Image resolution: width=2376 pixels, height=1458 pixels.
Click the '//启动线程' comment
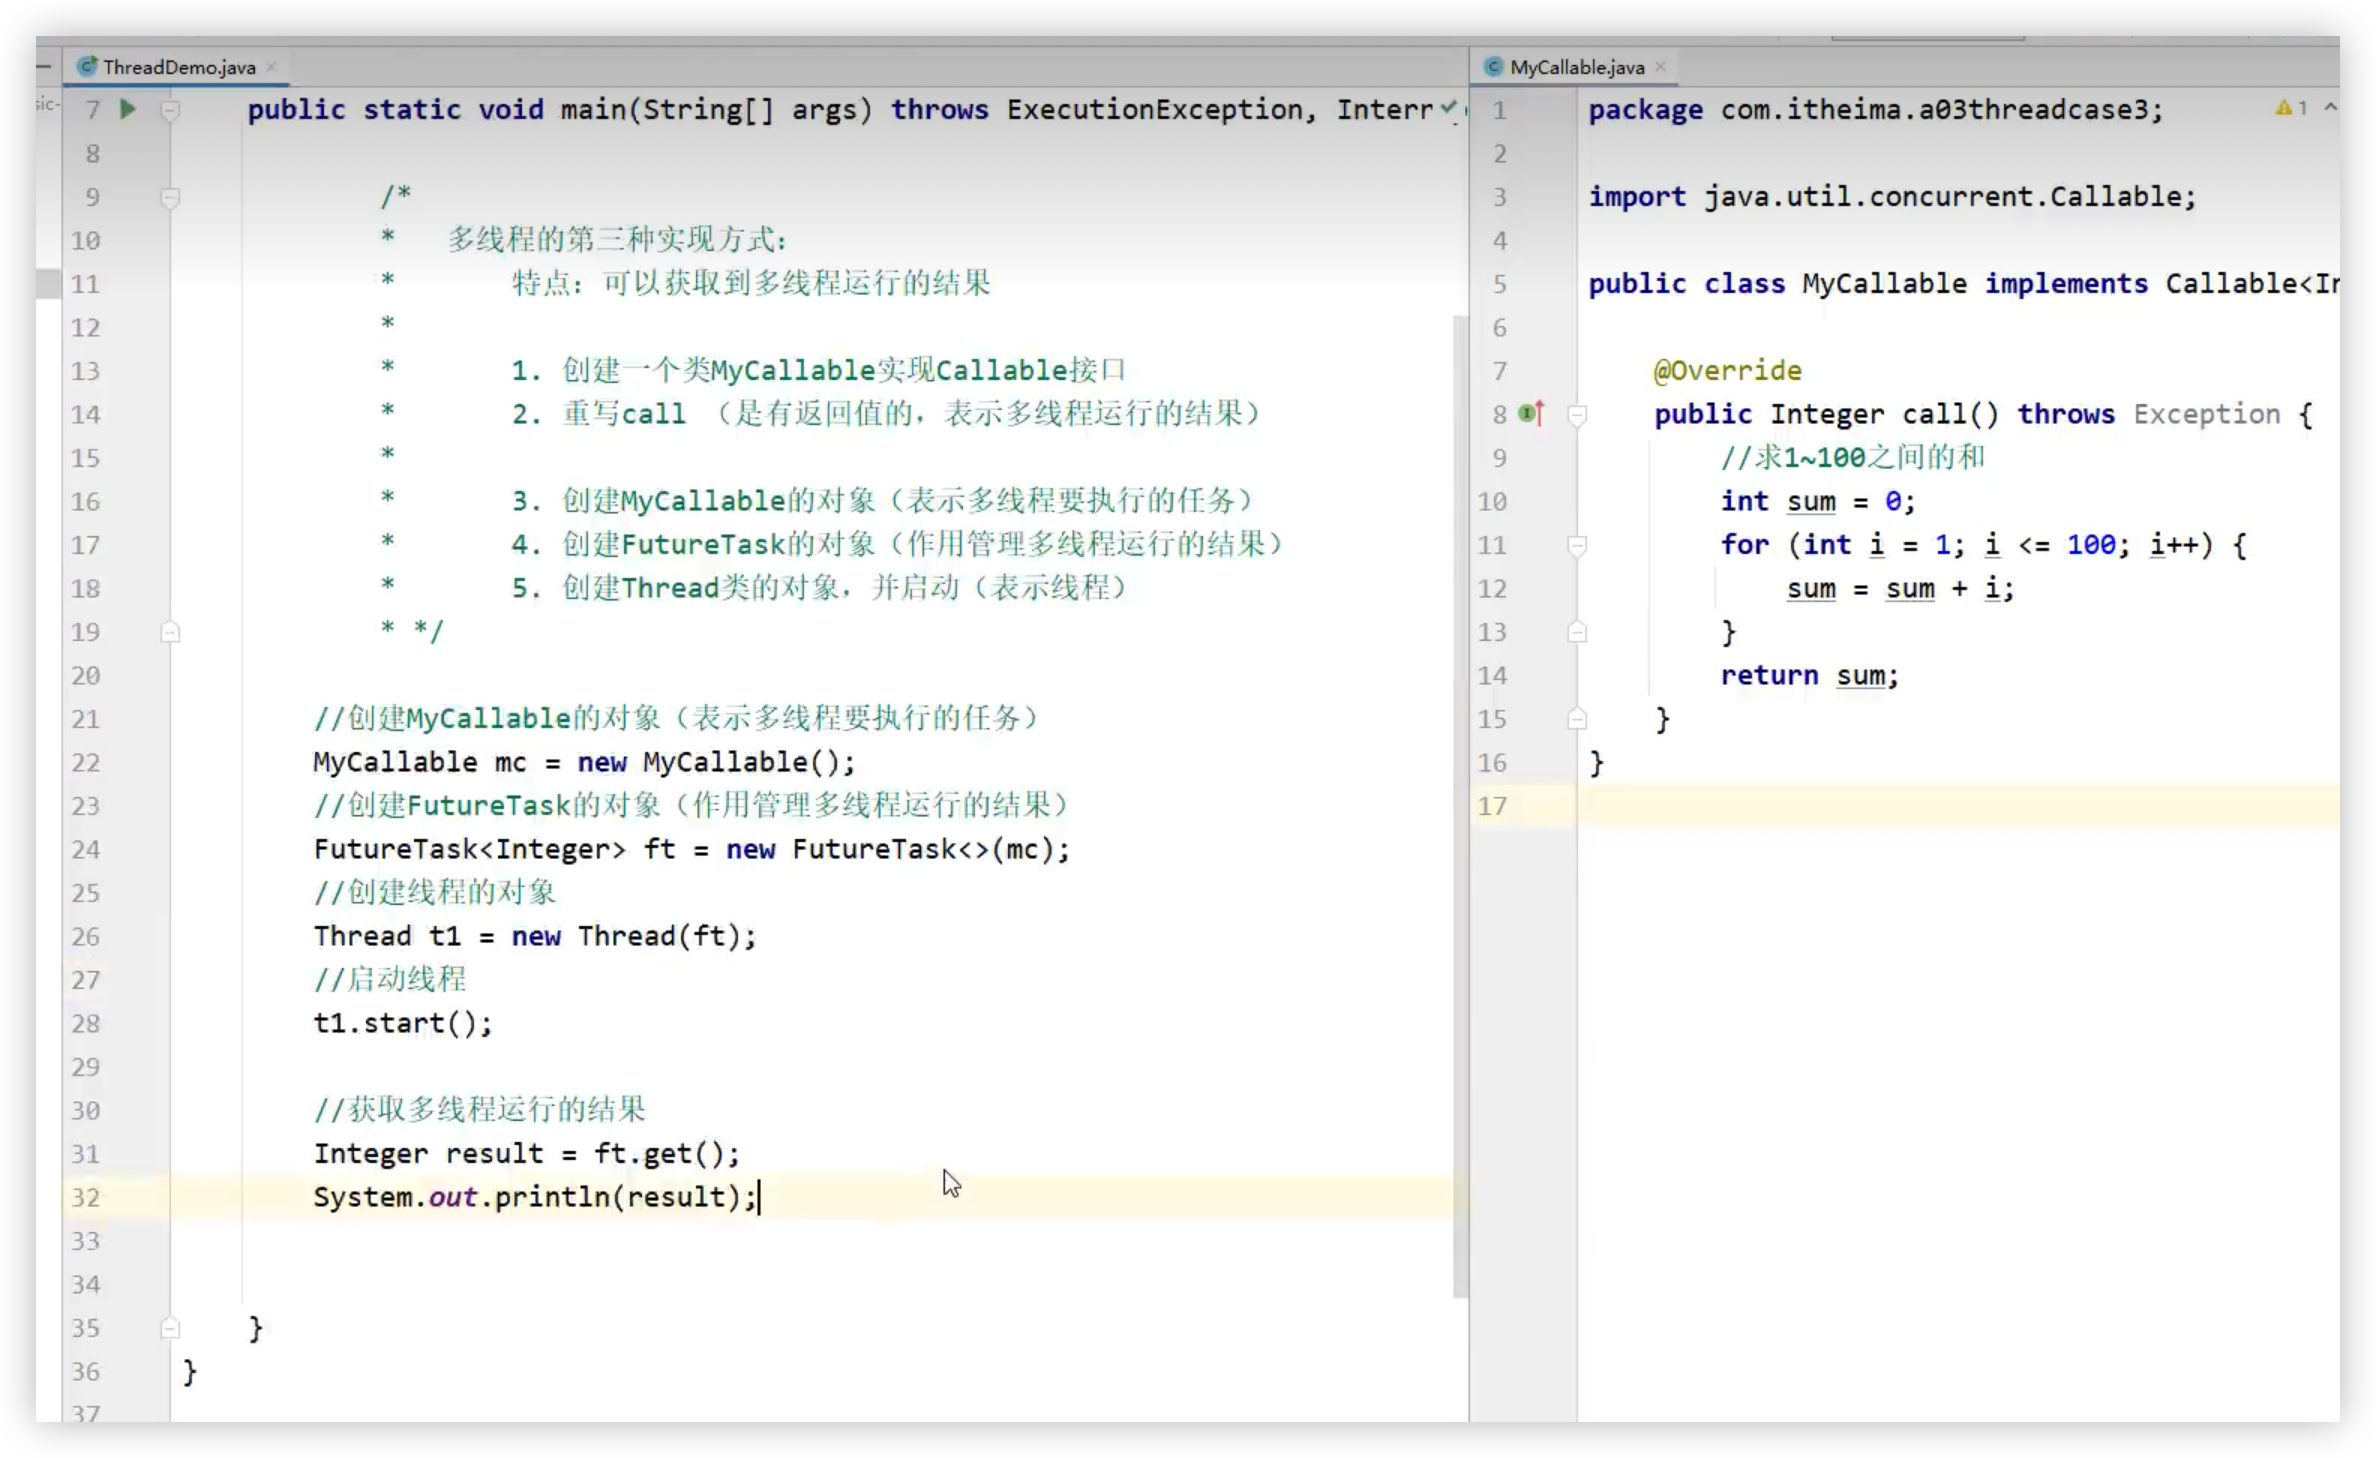tap(390, 979)
